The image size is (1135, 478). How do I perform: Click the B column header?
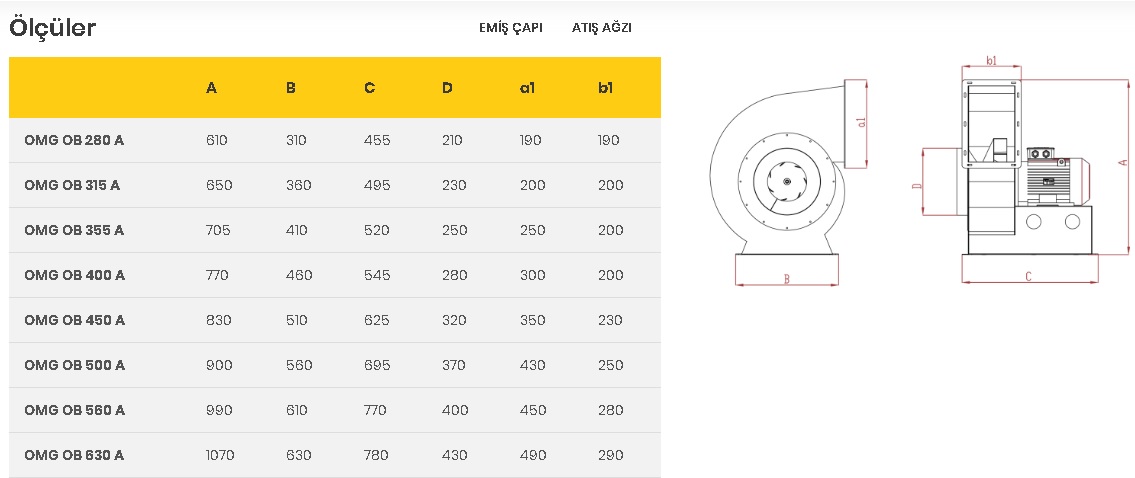click(290, 88)
